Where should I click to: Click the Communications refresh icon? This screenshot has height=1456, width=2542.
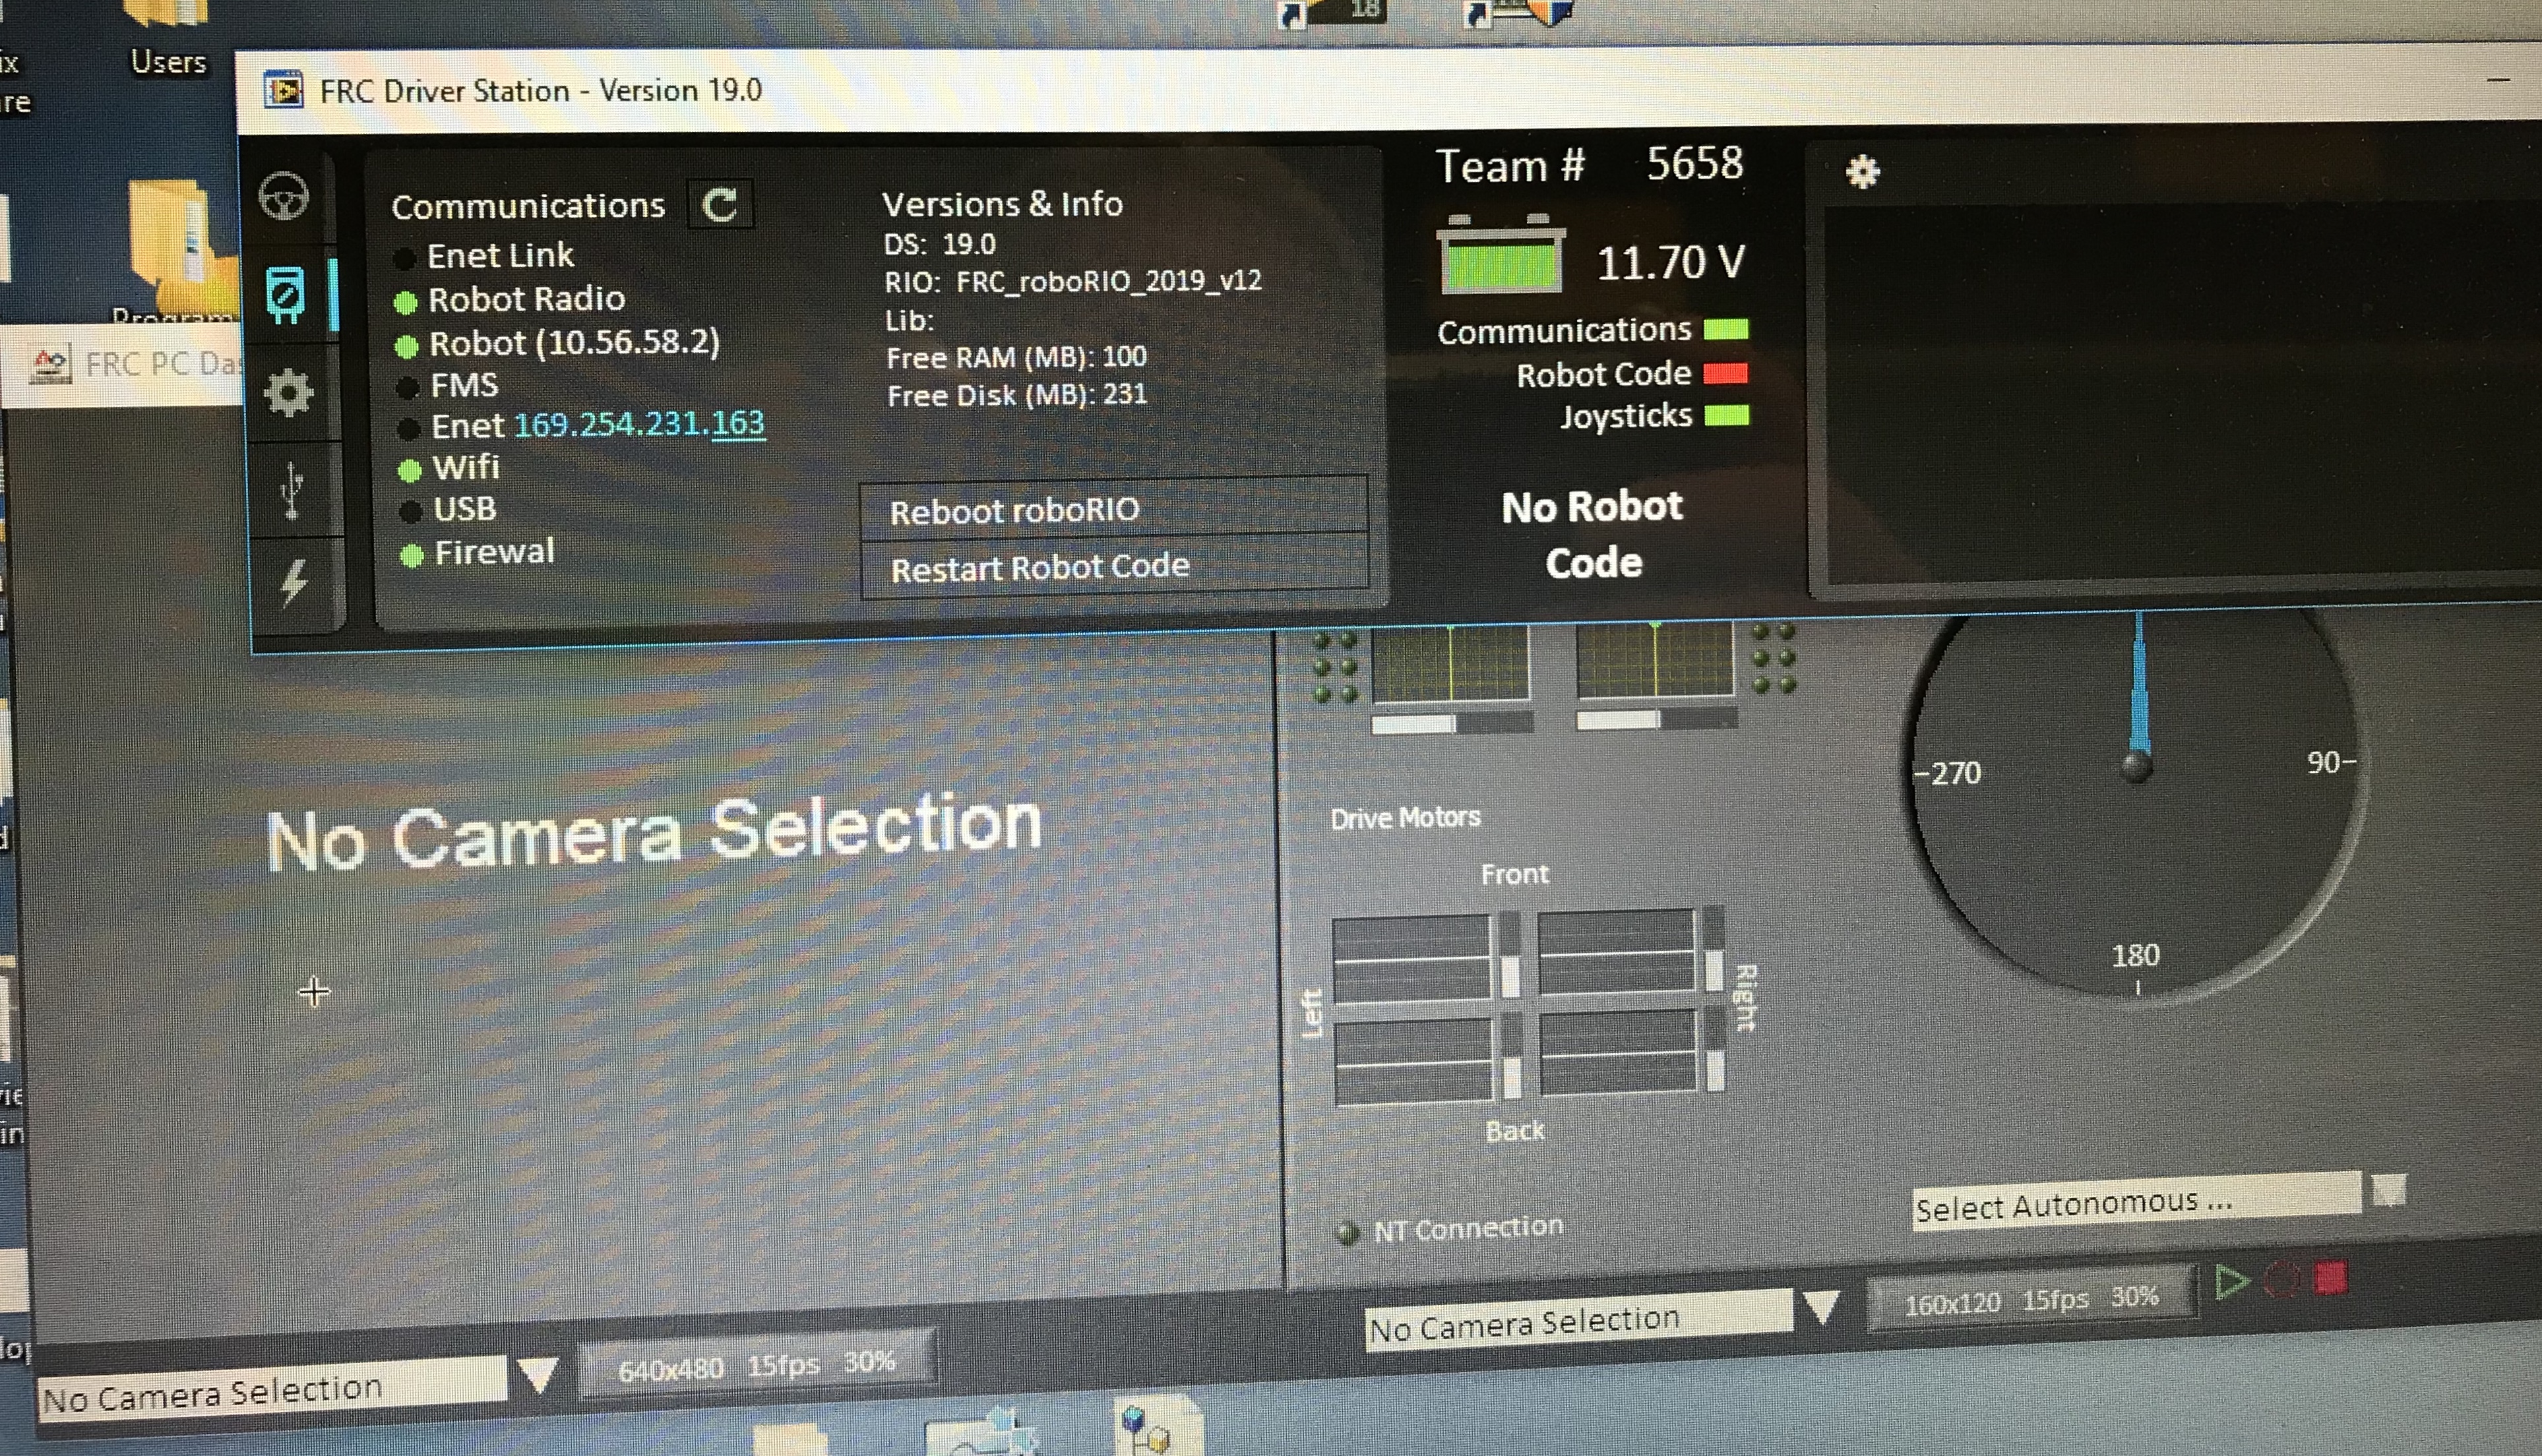pos(720,204)
